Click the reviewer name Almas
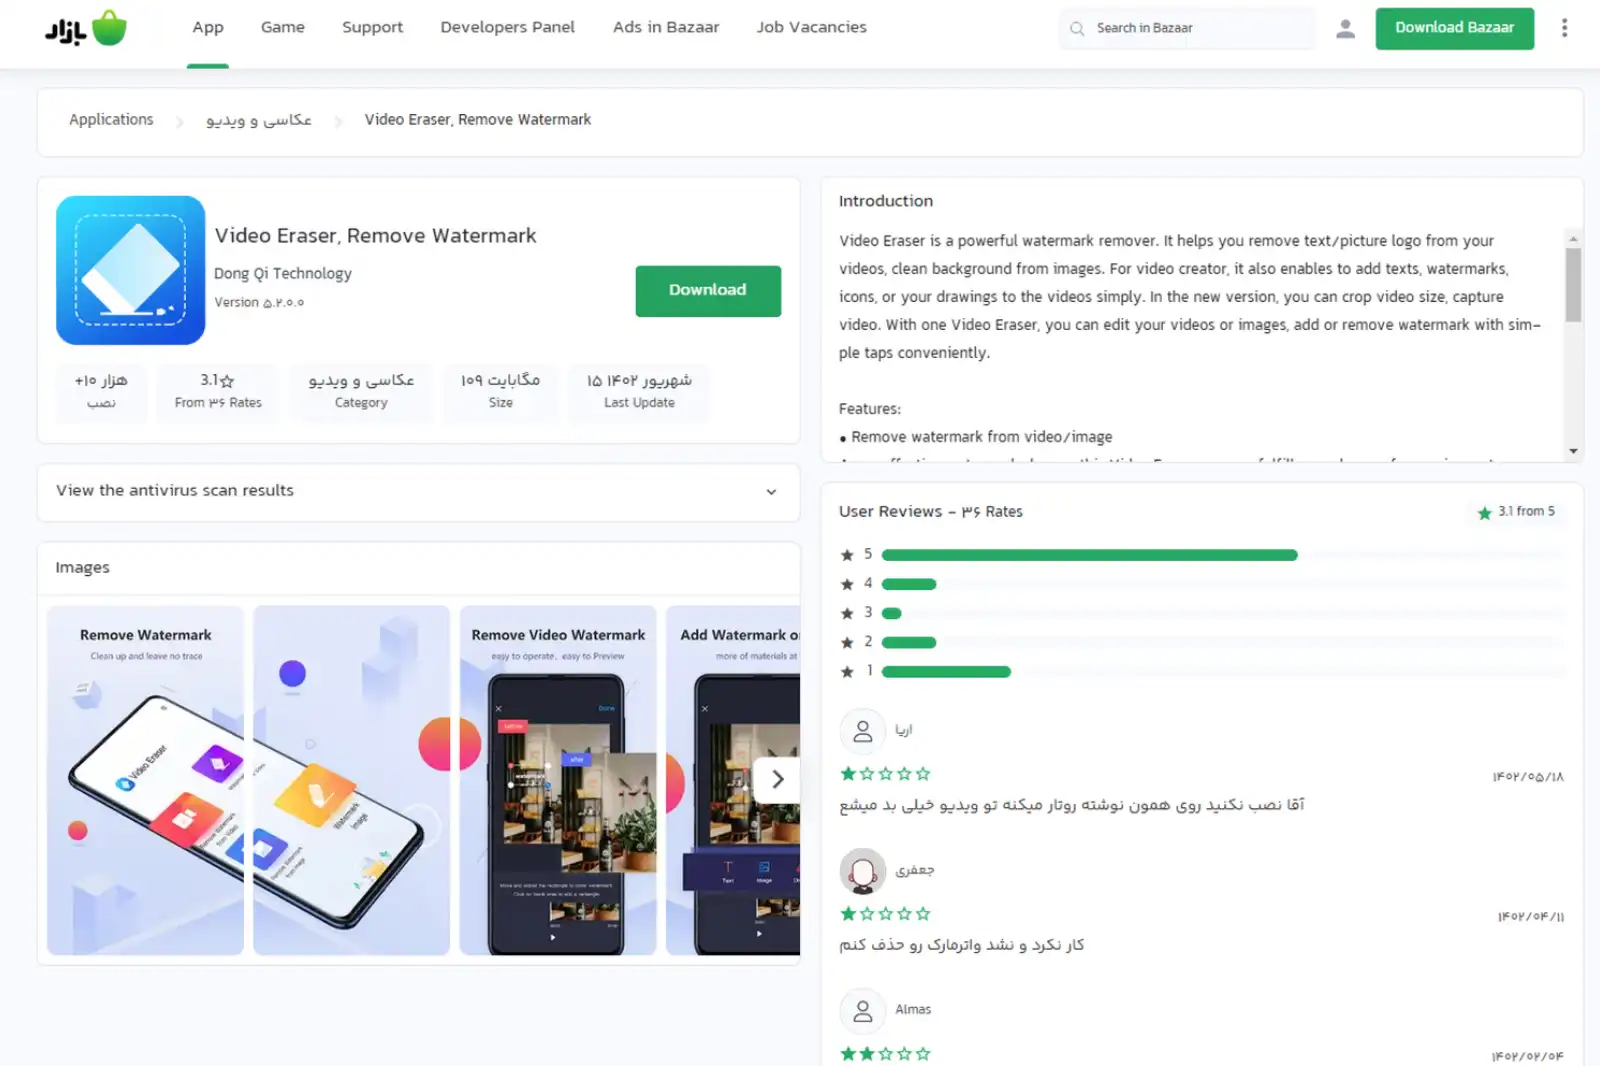 (913, 1010)
